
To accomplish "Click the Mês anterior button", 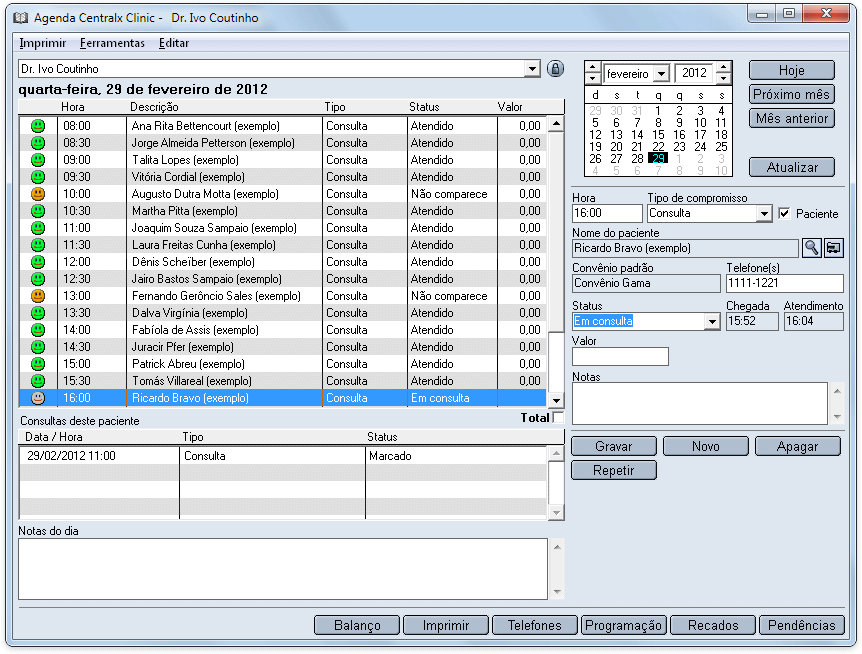I will coord(792,119).
